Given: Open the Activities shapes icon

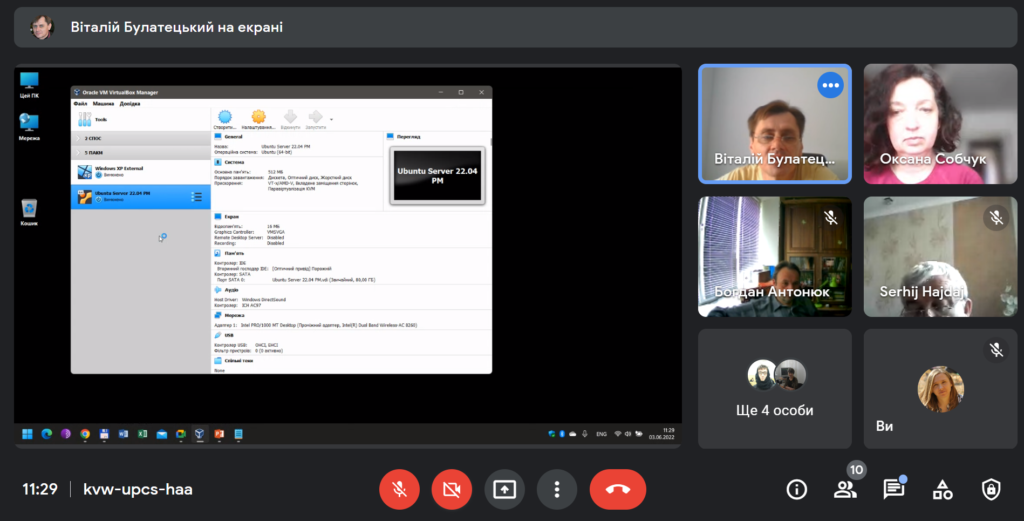Looking at the screenshot, I should [x=942, y=489].
